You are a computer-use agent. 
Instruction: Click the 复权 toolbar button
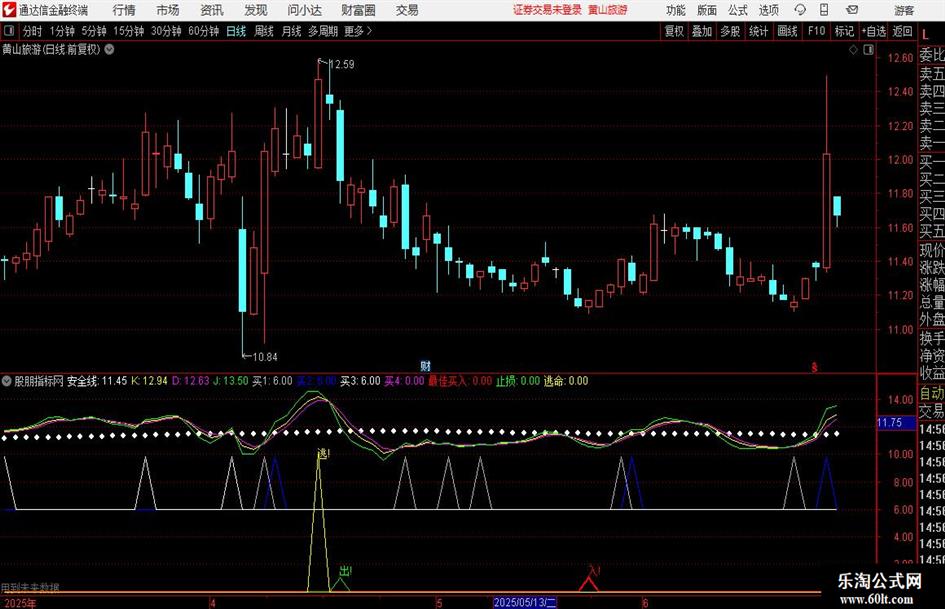(674, 31)
